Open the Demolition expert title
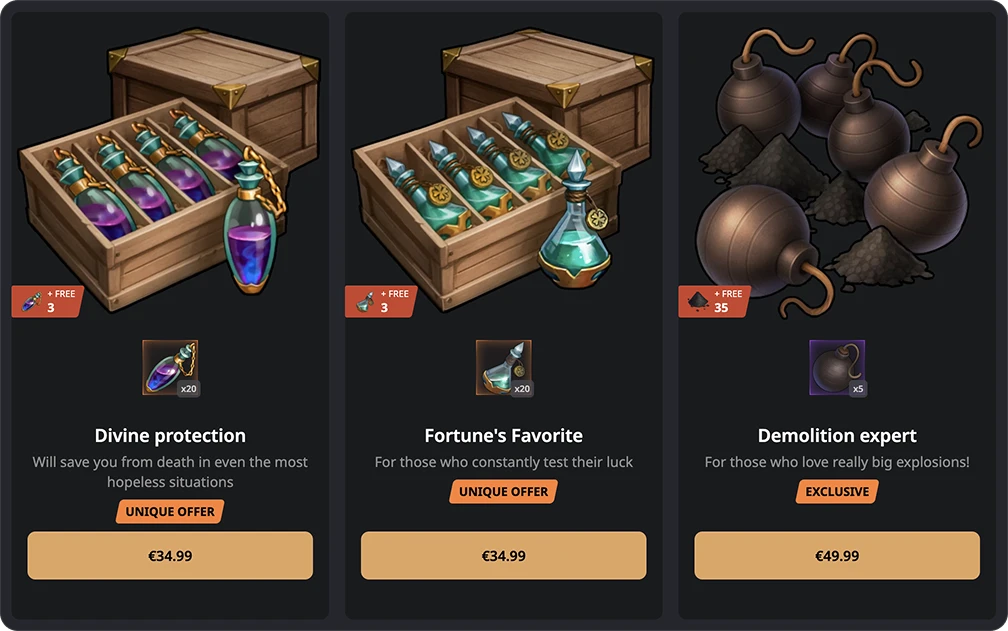The width and height of the screenshot is (1008, 631). pos(837,436)
